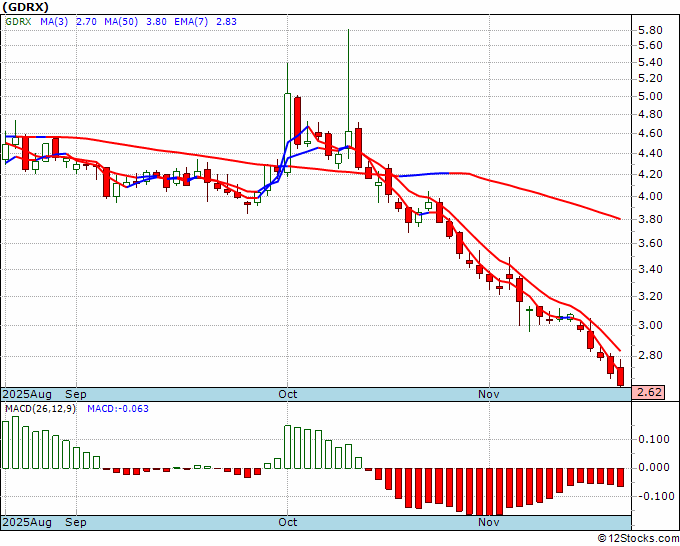Click Sep on the price chart date axis

point(76,394)
